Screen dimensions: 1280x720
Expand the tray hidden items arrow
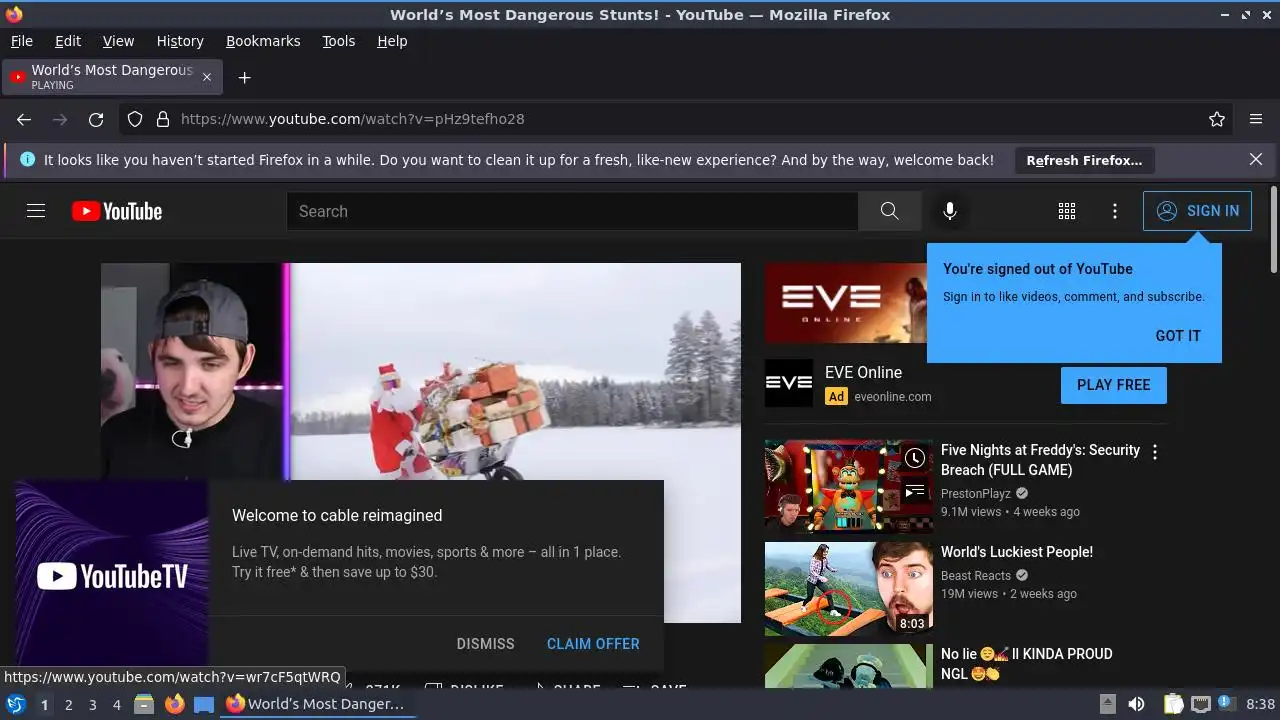[1107, 704]
